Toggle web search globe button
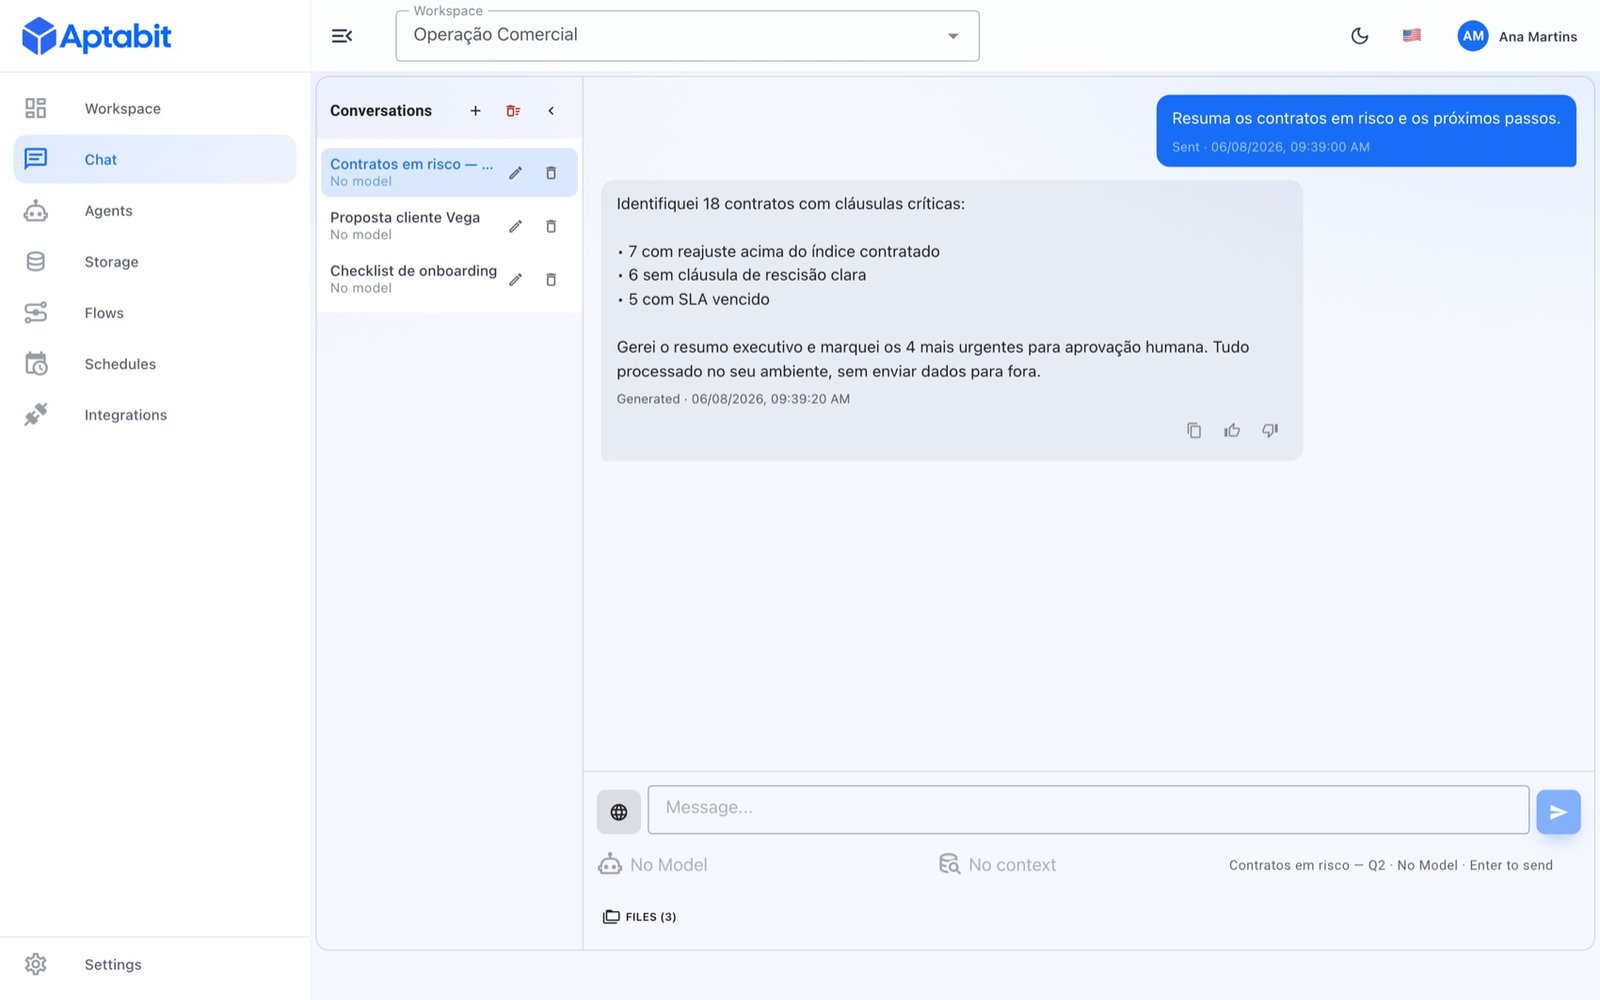The width and height of the screenshot is (1600, 1000). 619,812
